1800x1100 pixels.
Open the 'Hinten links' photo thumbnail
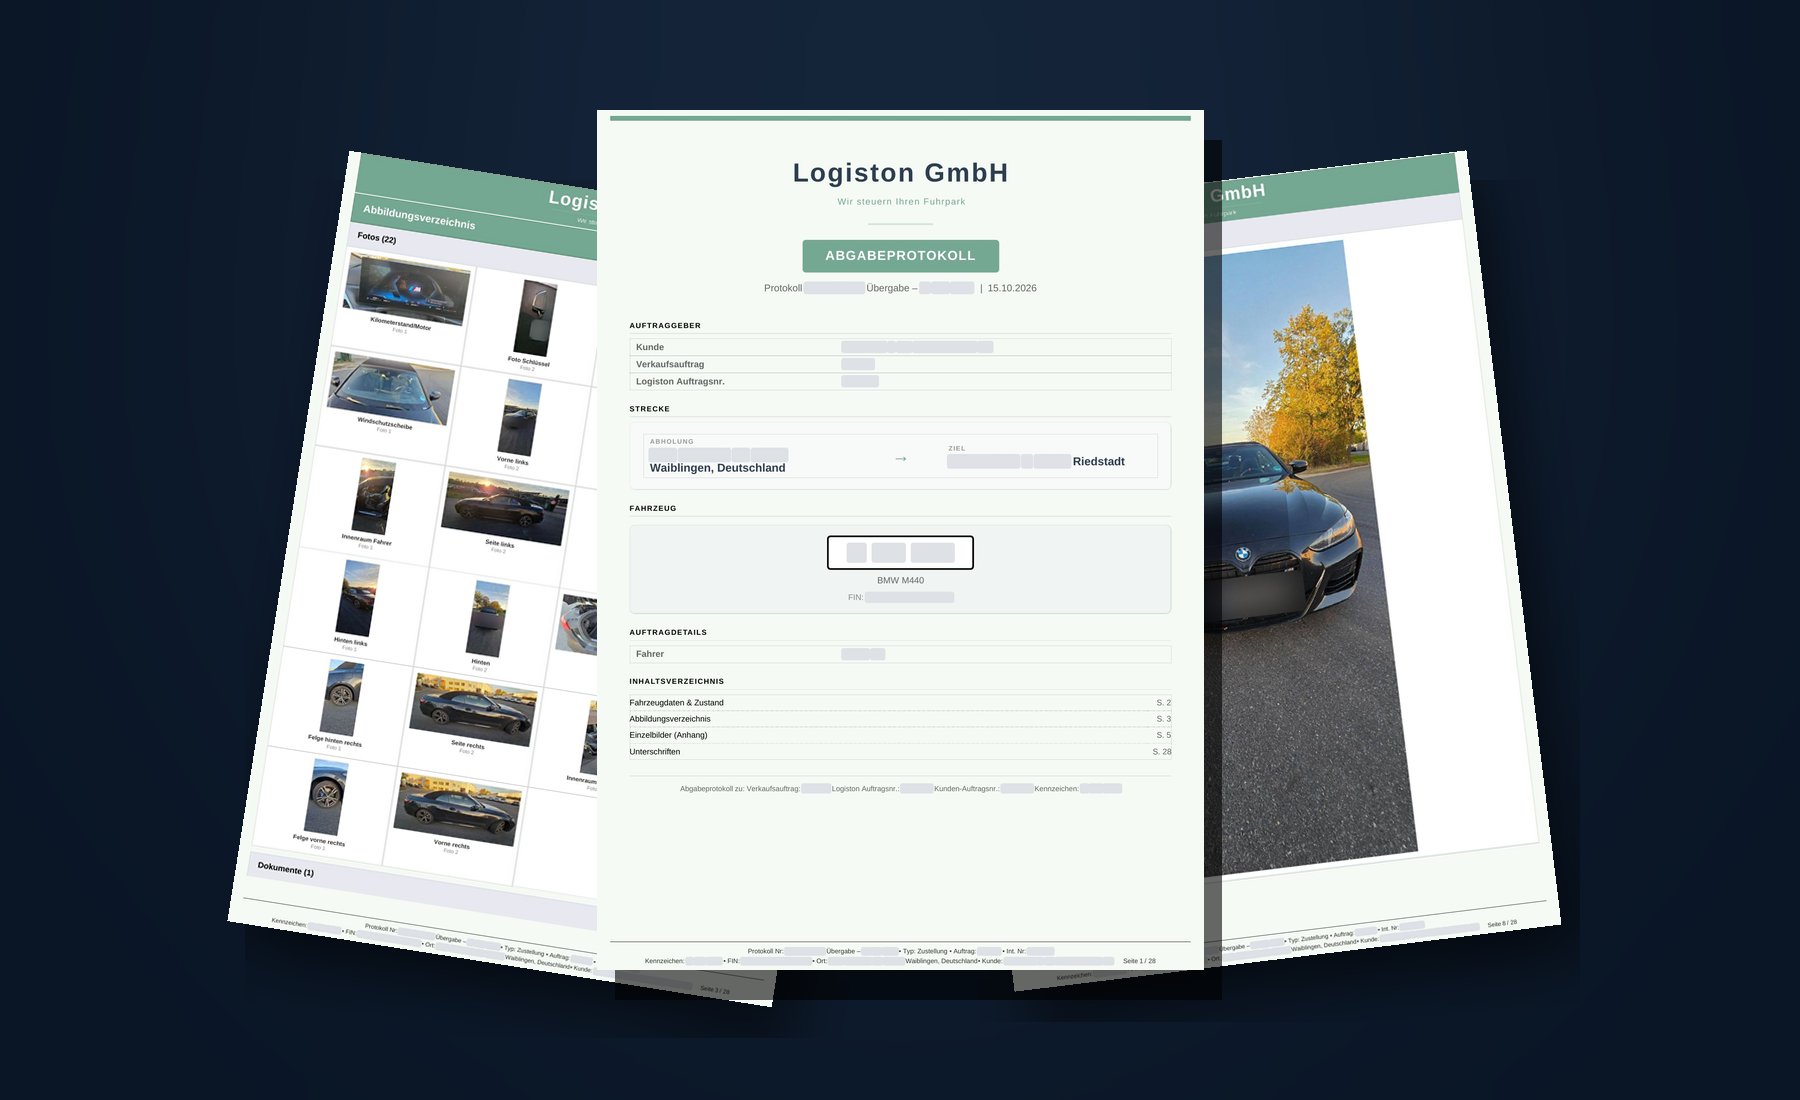coord(358,598)
